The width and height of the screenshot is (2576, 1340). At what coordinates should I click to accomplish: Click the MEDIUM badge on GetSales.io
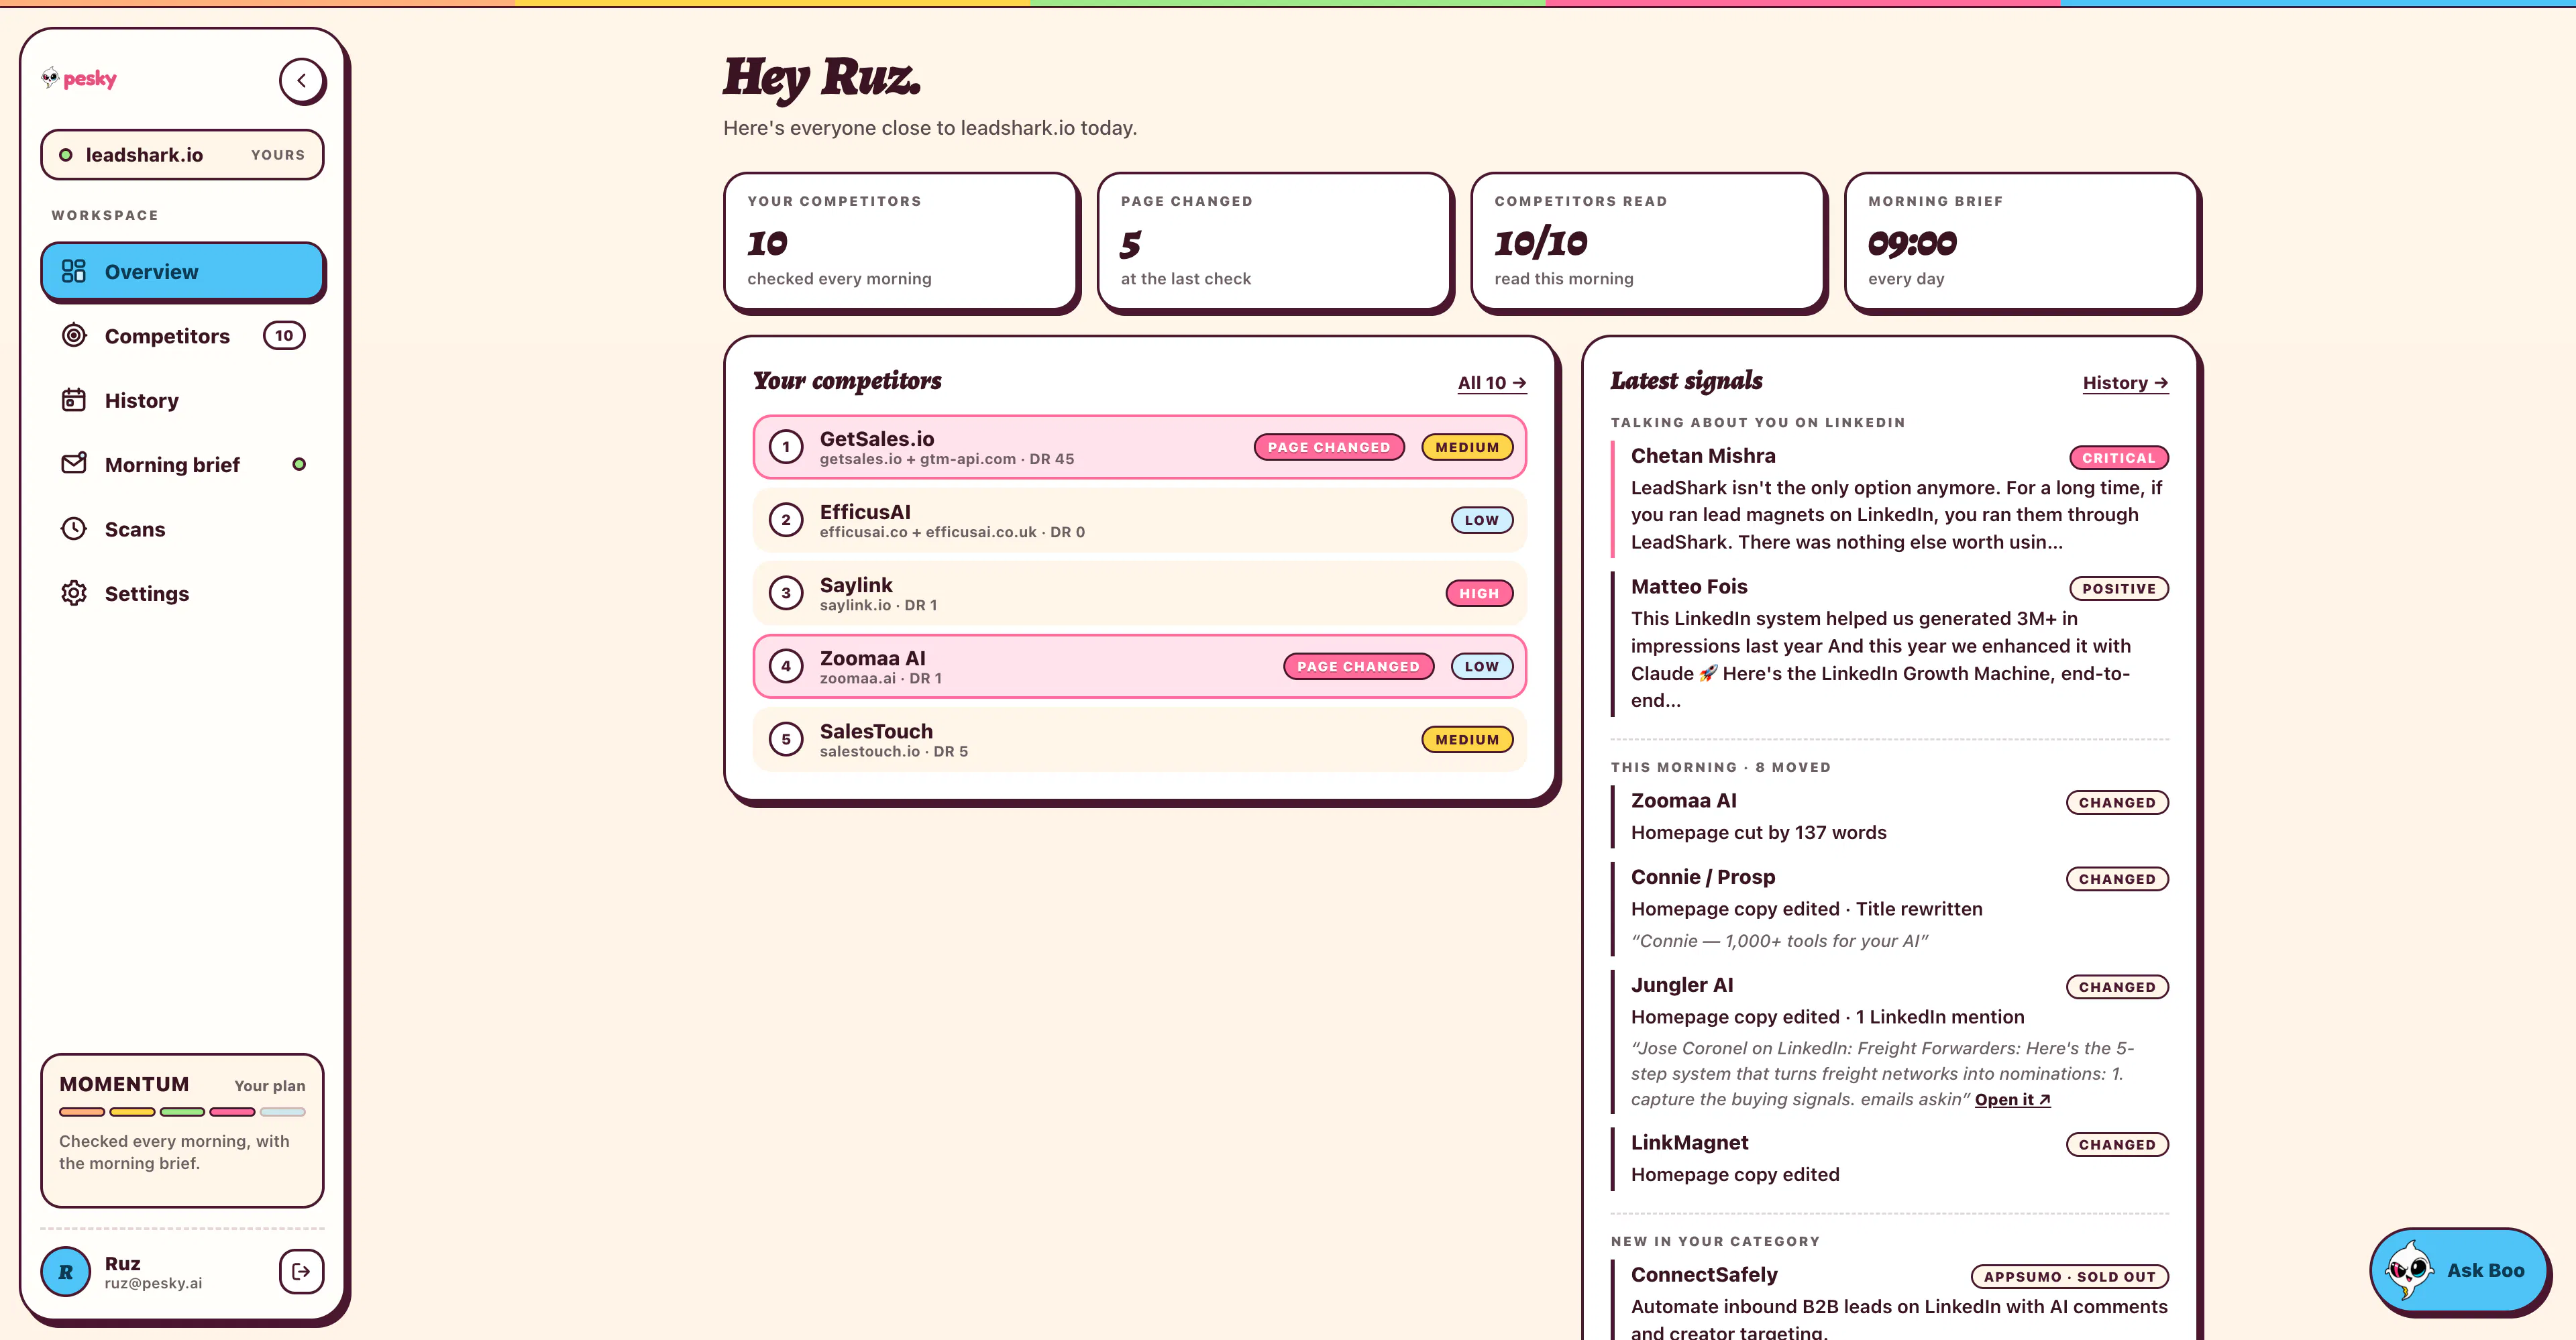[1467, 447]
